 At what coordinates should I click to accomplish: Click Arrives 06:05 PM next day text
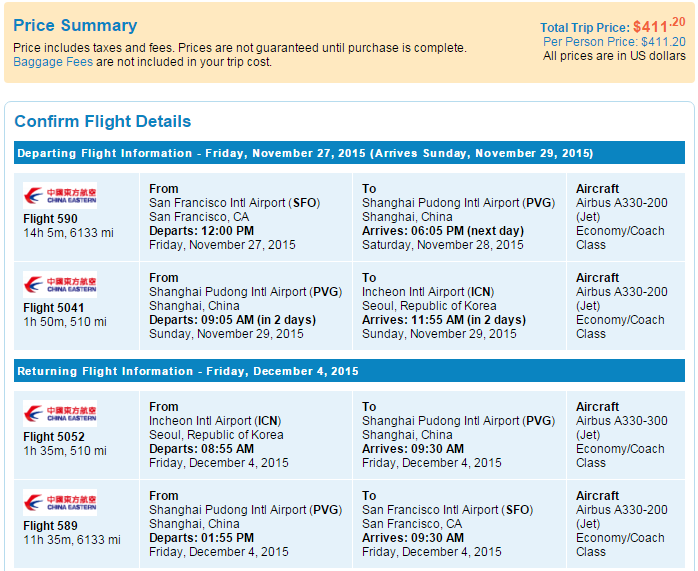(x=443, y=231)
